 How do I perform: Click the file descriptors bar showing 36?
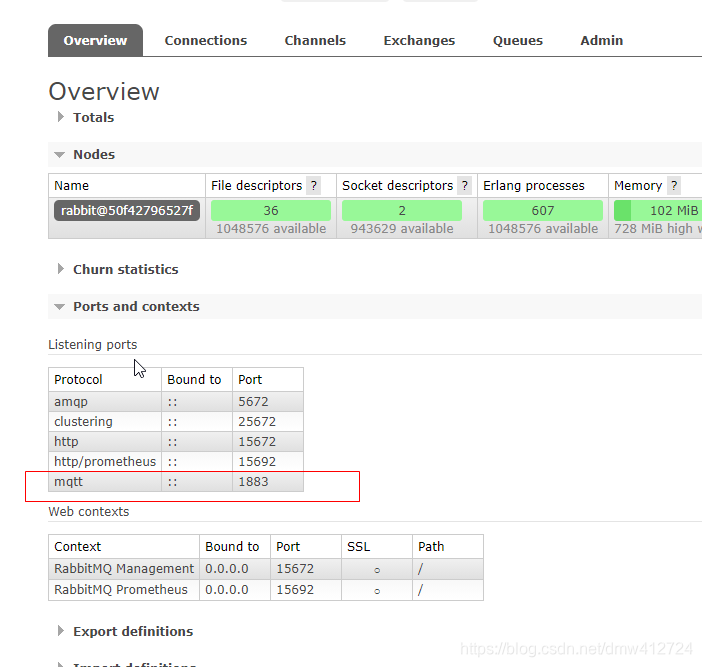[x=271, y=210]
